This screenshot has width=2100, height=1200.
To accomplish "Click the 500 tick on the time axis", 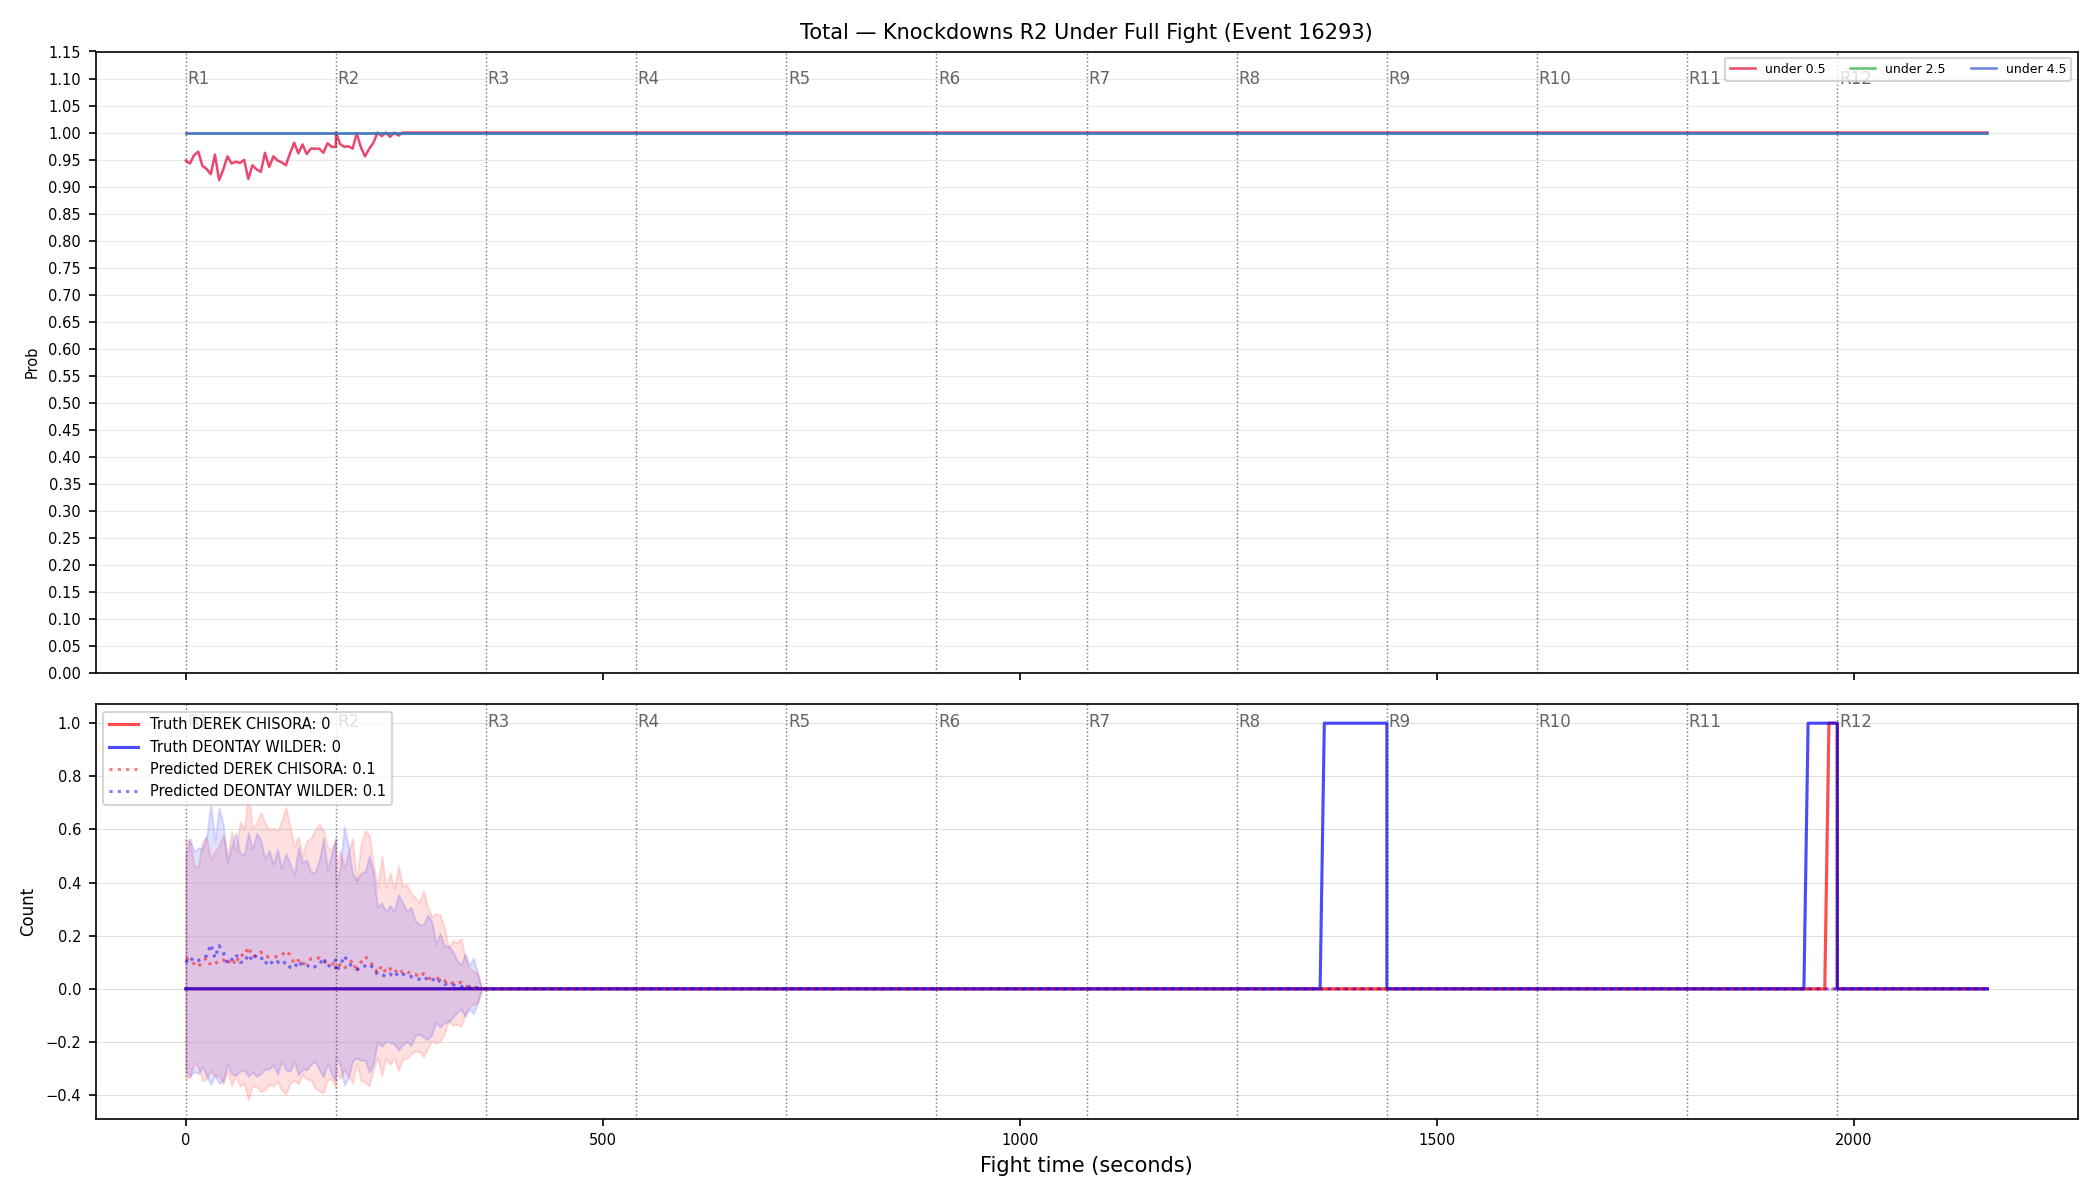I will click(x=602, y=1139).
